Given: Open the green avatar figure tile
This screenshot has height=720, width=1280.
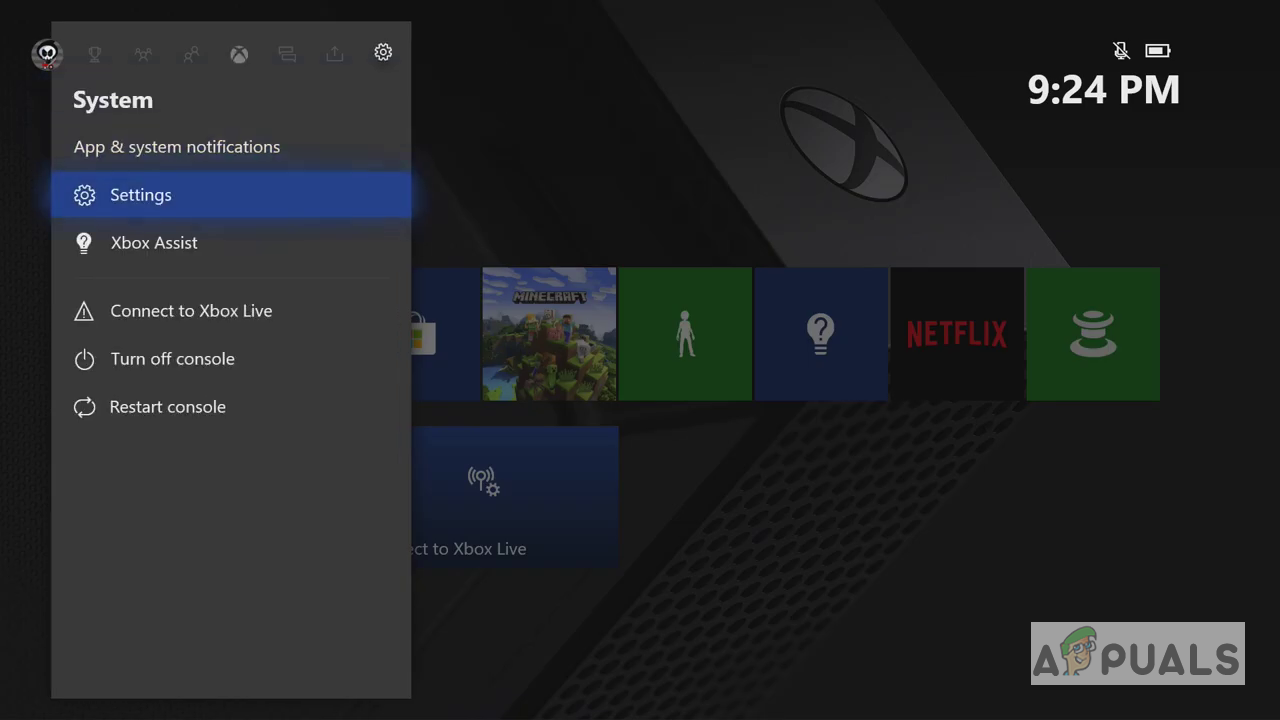Looking at the screenshot, I should (686, 334).
